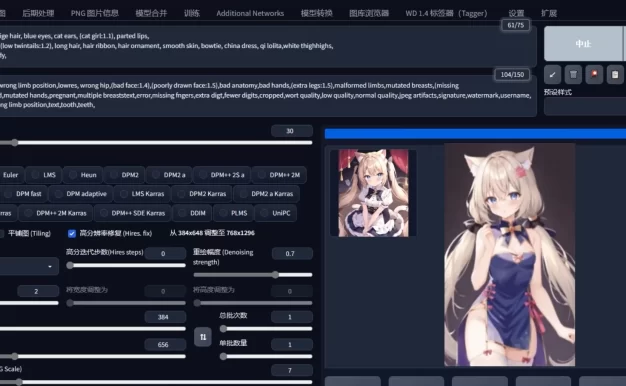The height and width of the screenshot is (386, 626).
Task: Click the red styles icon button
Action: pos(594,74)
